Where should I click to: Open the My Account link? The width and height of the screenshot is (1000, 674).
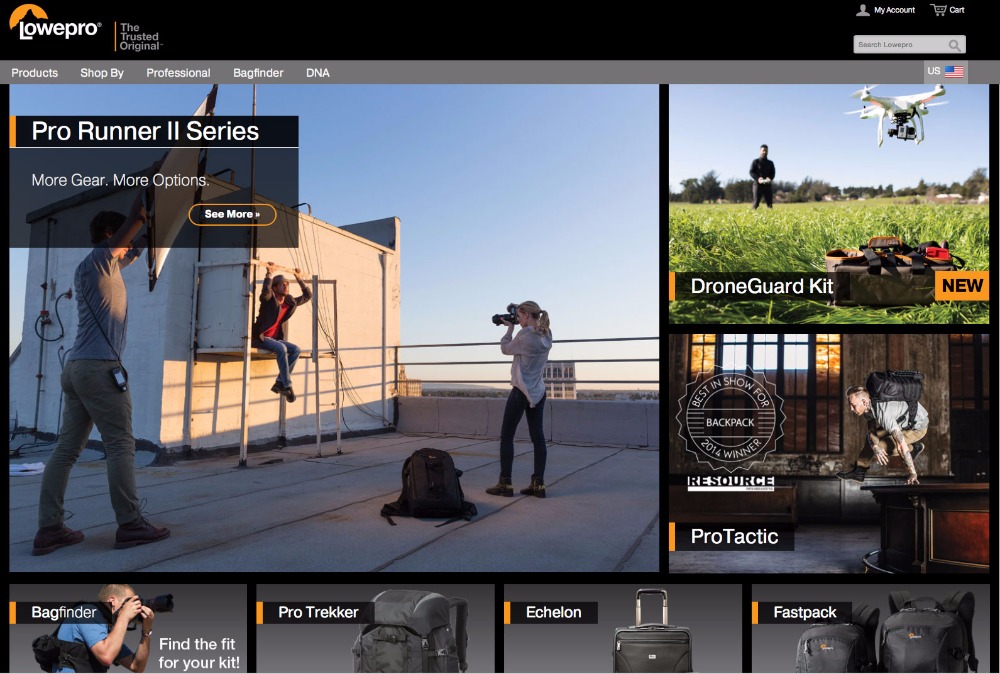894,10
